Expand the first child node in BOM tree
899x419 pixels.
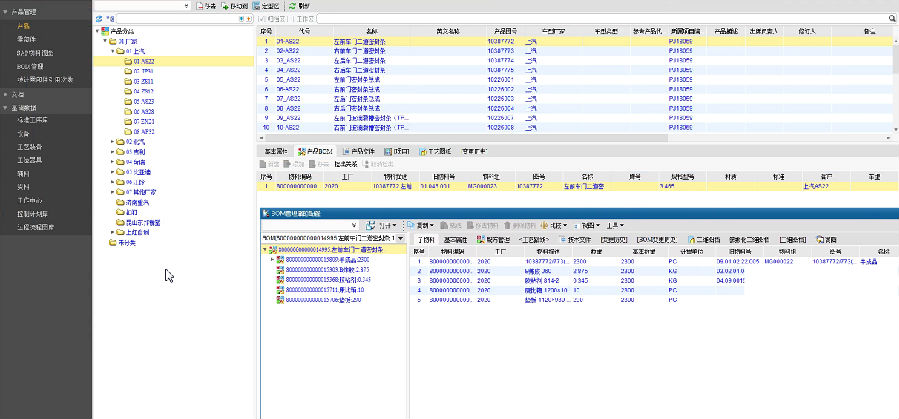[x=273, y=259]
